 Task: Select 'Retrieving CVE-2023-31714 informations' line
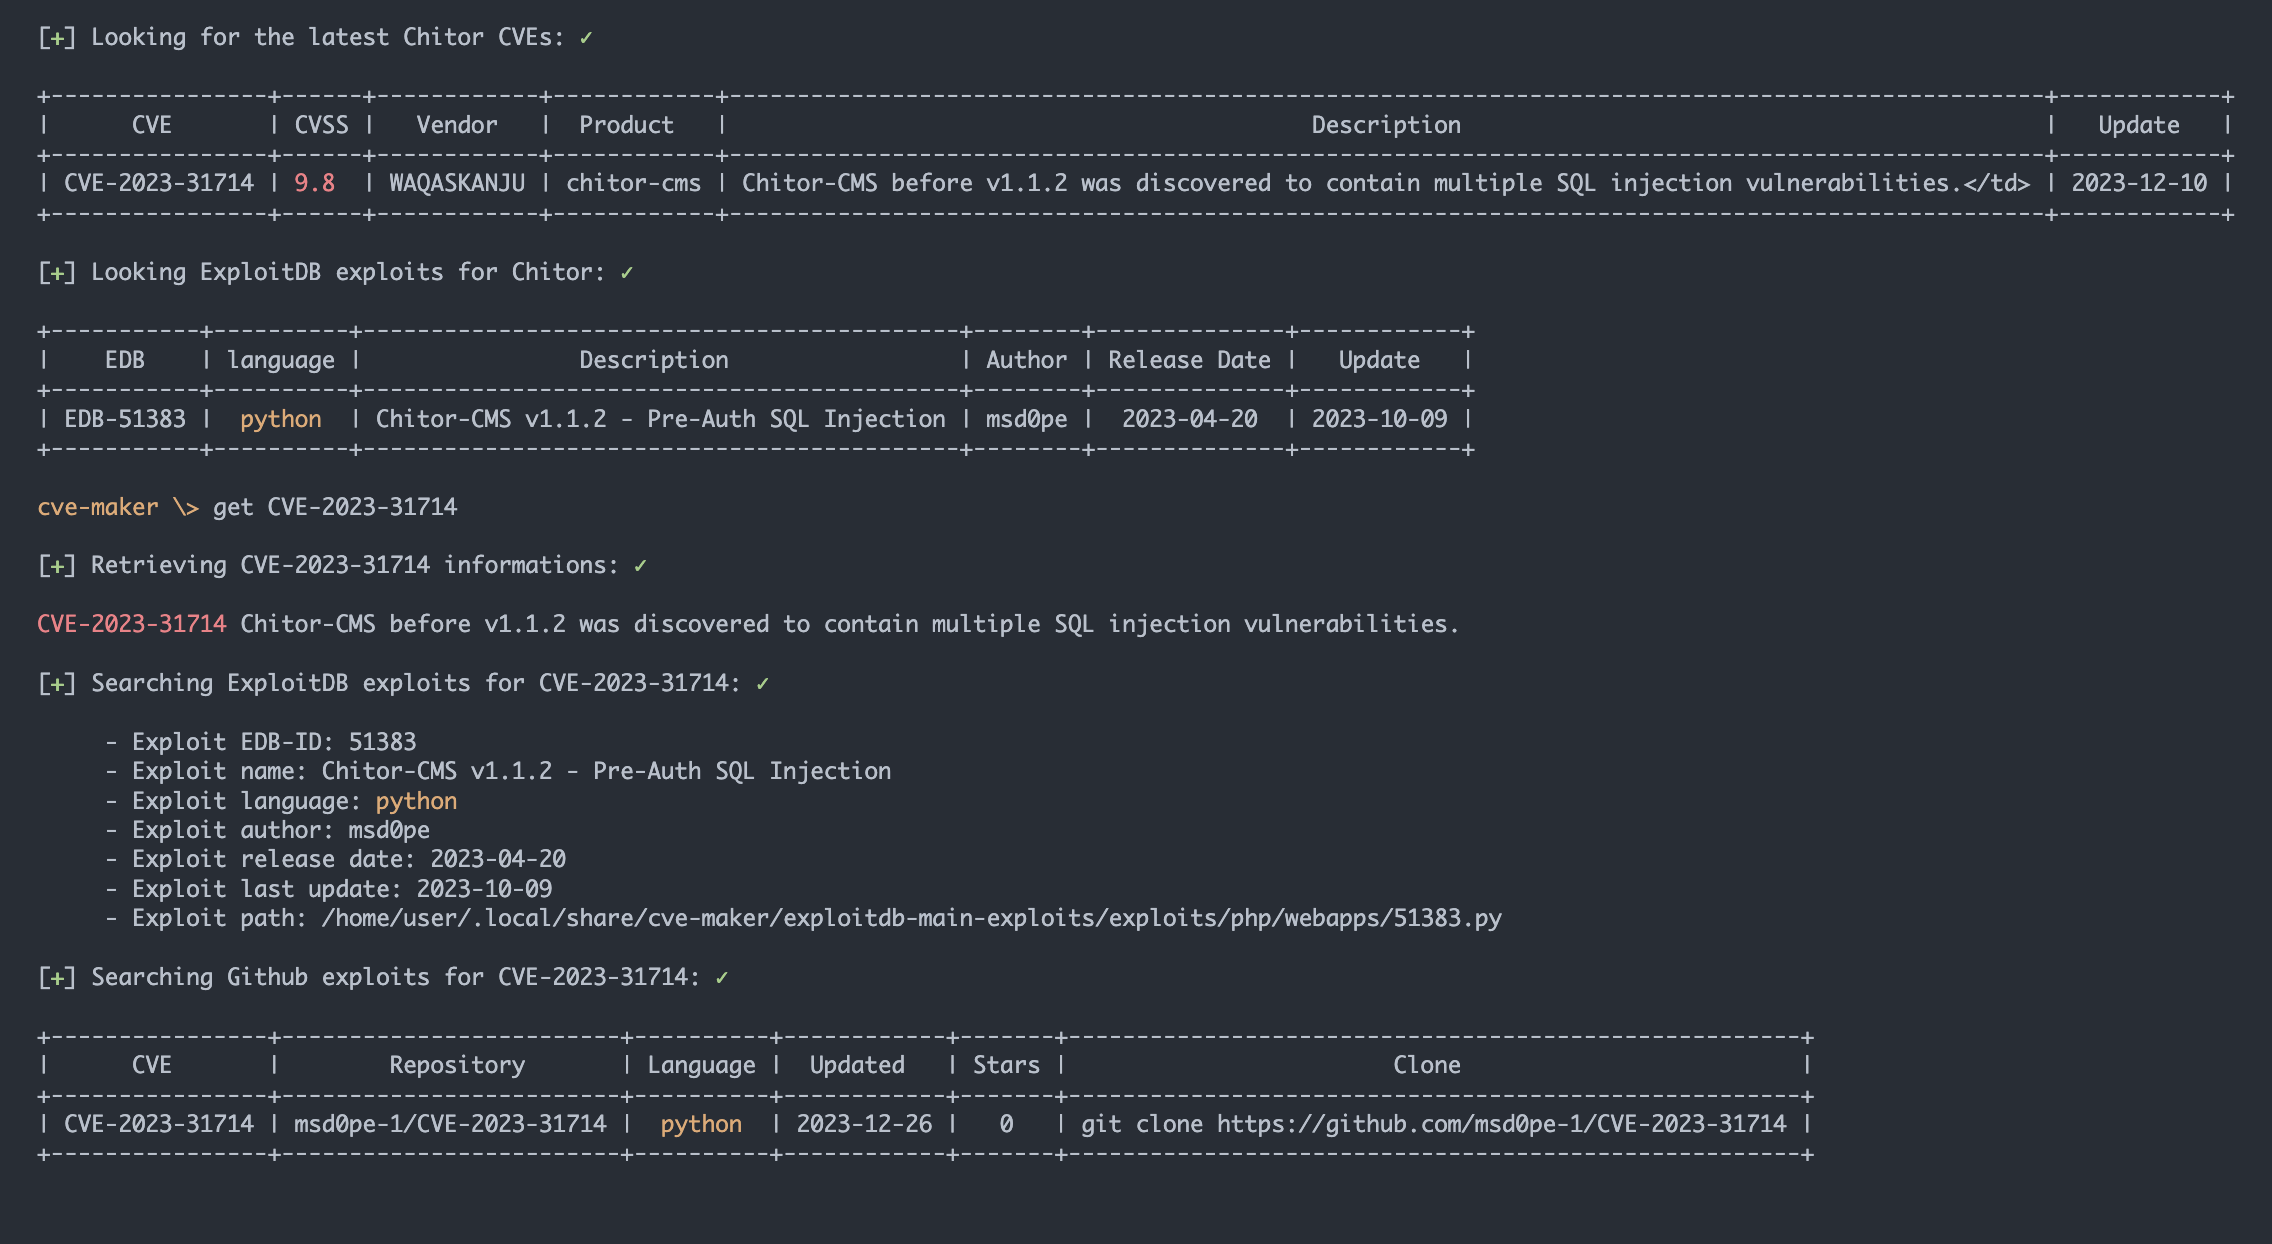342,565
